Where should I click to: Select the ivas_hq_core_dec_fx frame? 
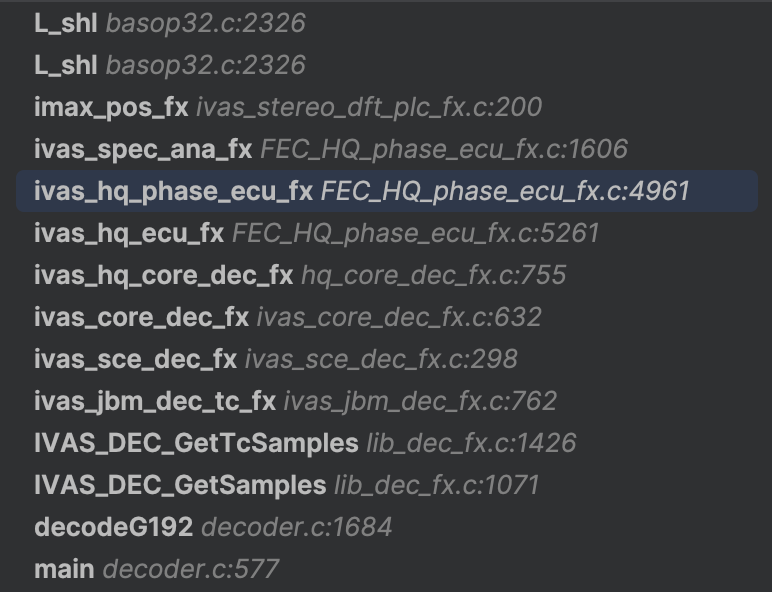164,275
